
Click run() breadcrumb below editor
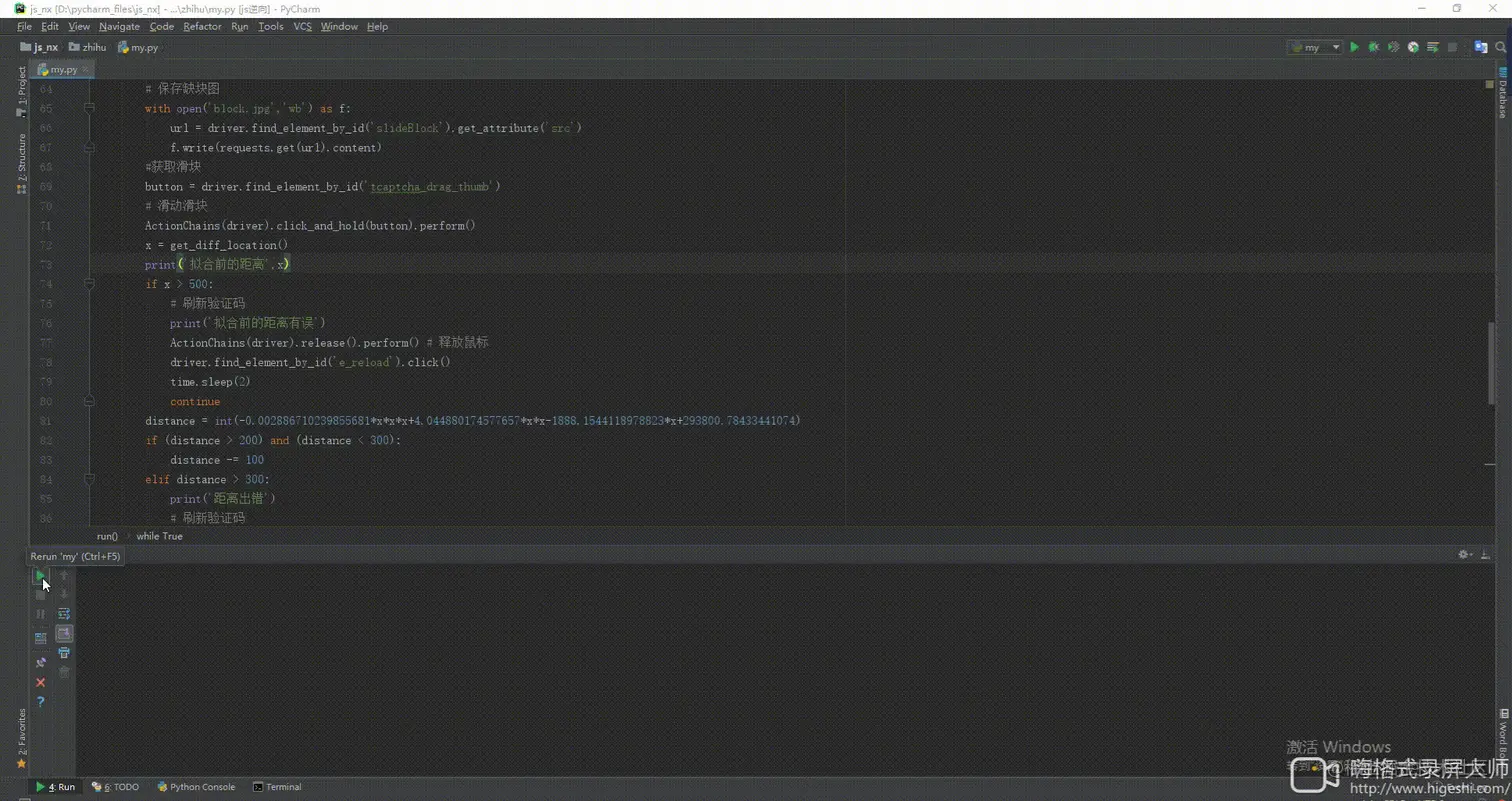[x=107, y=536]
